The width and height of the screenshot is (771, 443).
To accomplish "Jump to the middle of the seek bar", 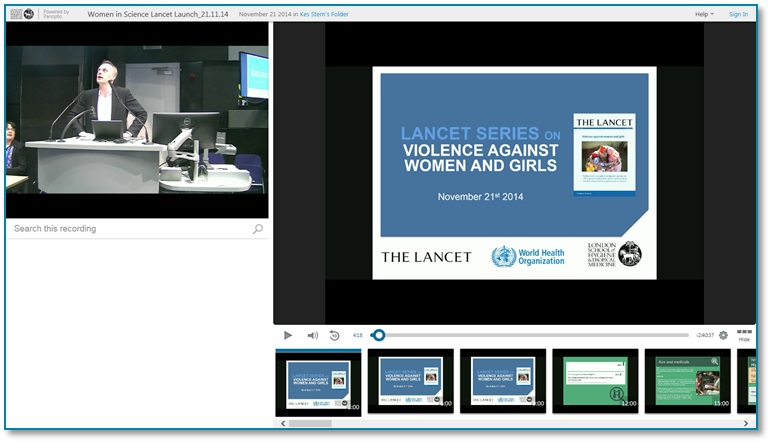I will coord(530,335).
